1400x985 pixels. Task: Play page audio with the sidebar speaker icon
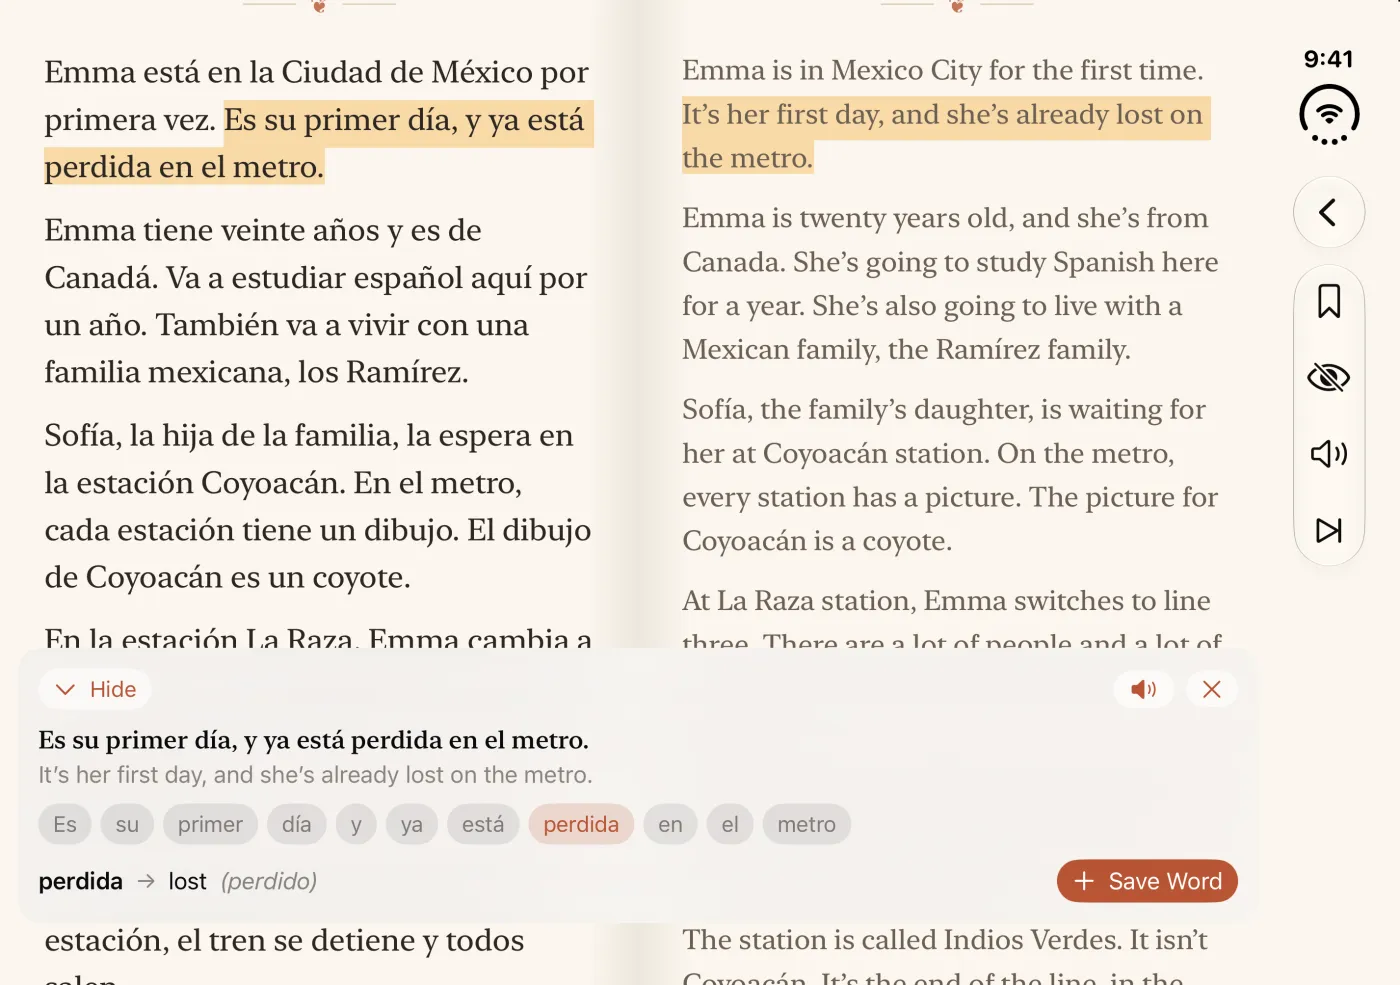pyautogui.click(x=1328, y=454)
